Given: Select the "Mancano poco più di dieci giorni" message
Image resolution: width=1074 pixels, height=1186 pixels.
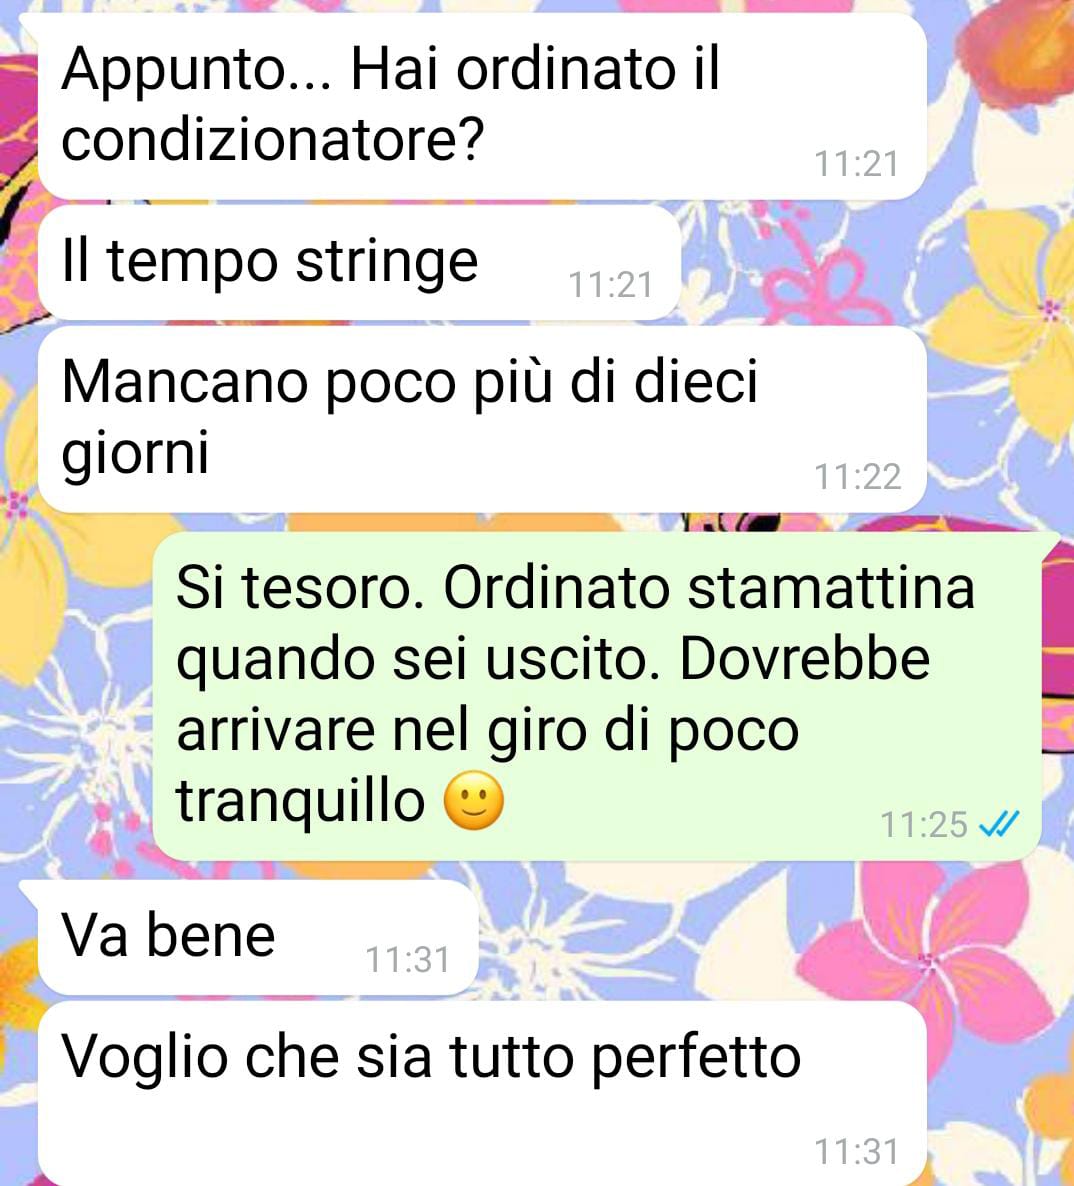Looking at the screenshot, I should coord(482,419).
